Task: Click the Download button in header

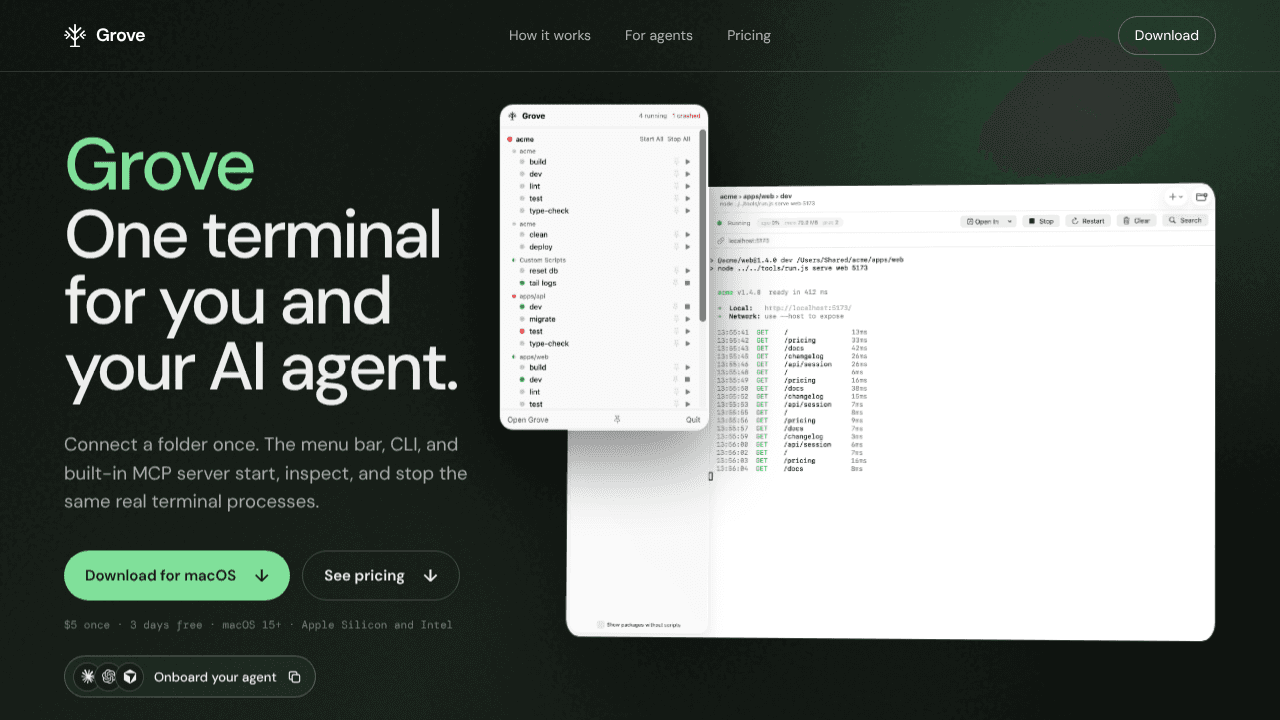Action: point(1167,35)
